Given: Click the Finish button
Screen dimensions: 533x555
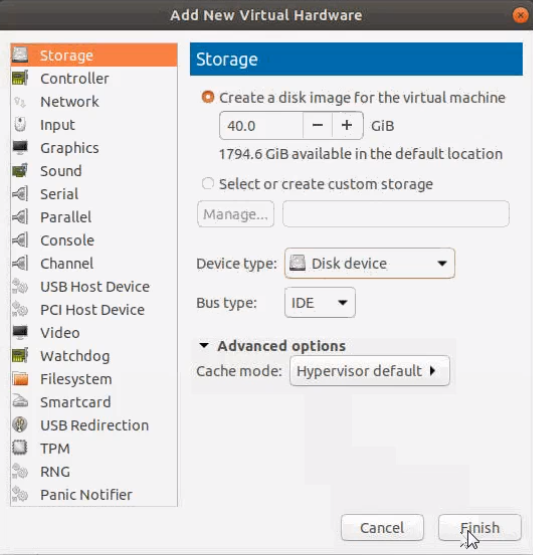Looking at the screenshot, I should (x=480, y=528).
